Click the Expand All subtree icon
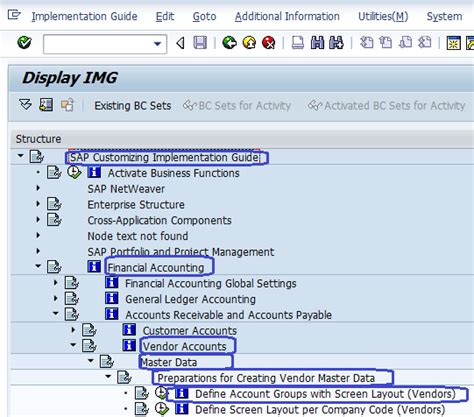 [x=25, y=105]
